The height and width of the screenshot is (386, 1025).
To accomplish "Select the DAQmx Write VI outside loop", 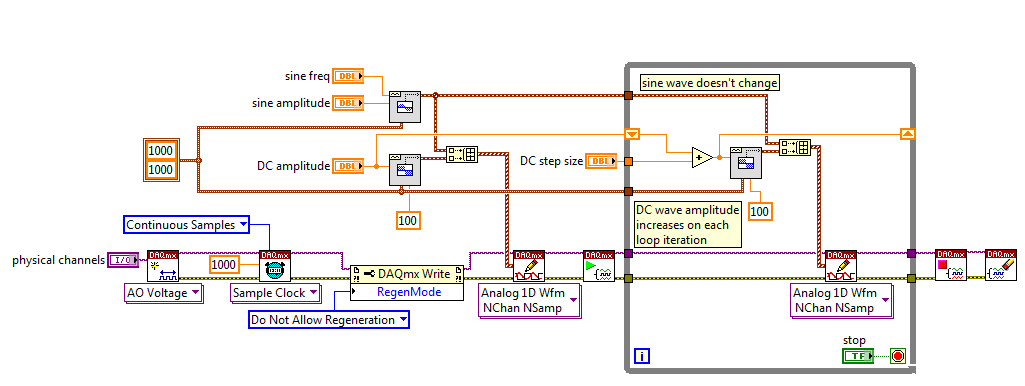I will tap(529, 265).
